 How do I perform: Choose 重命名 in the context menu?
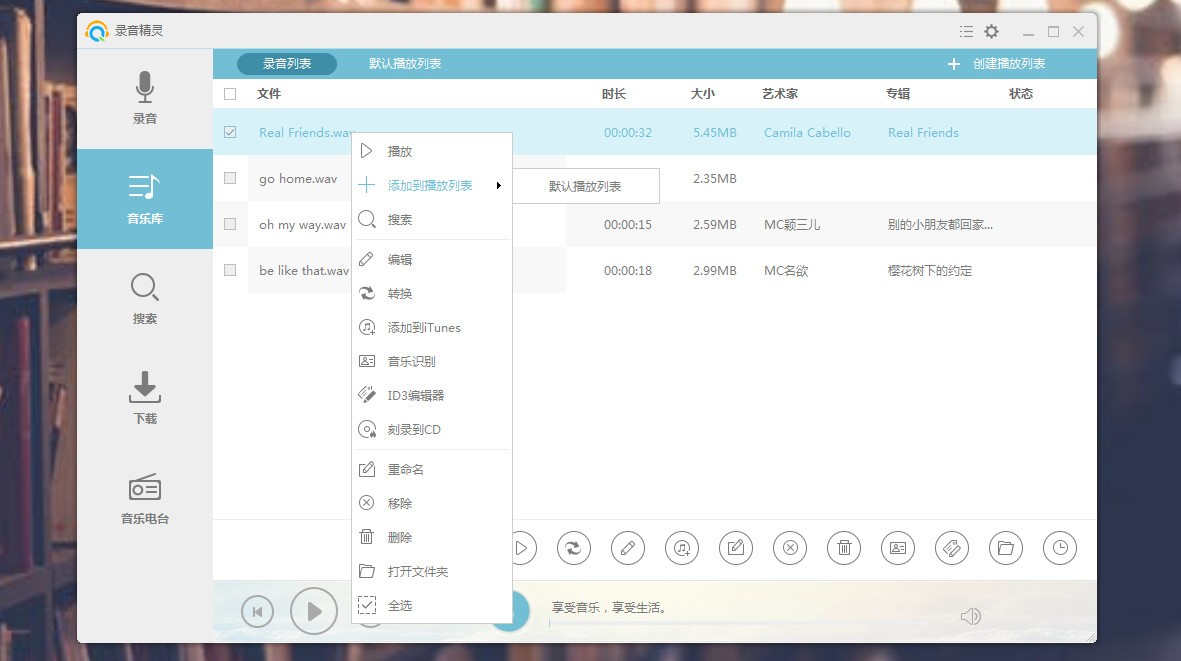point(432,470)
